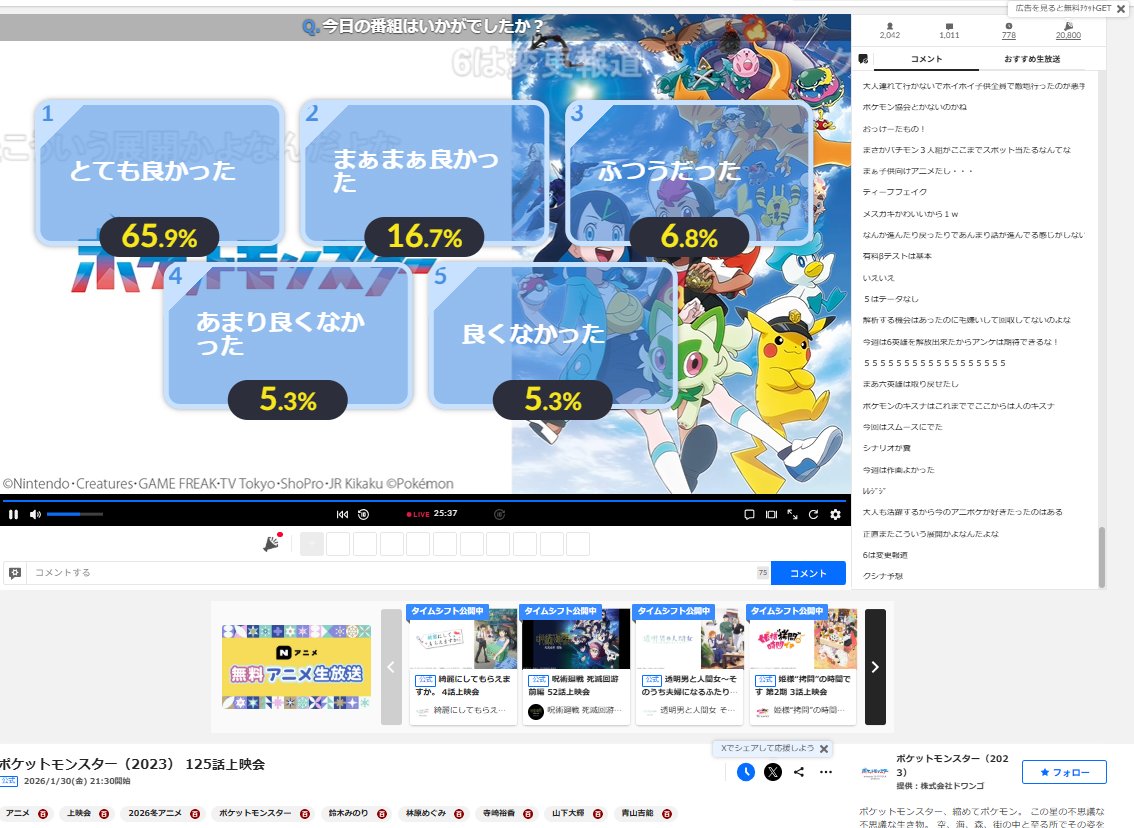Open ポケットモンスター(2023) channel name link
This screenshot has width=1134, height=828.
click(952, 765)
